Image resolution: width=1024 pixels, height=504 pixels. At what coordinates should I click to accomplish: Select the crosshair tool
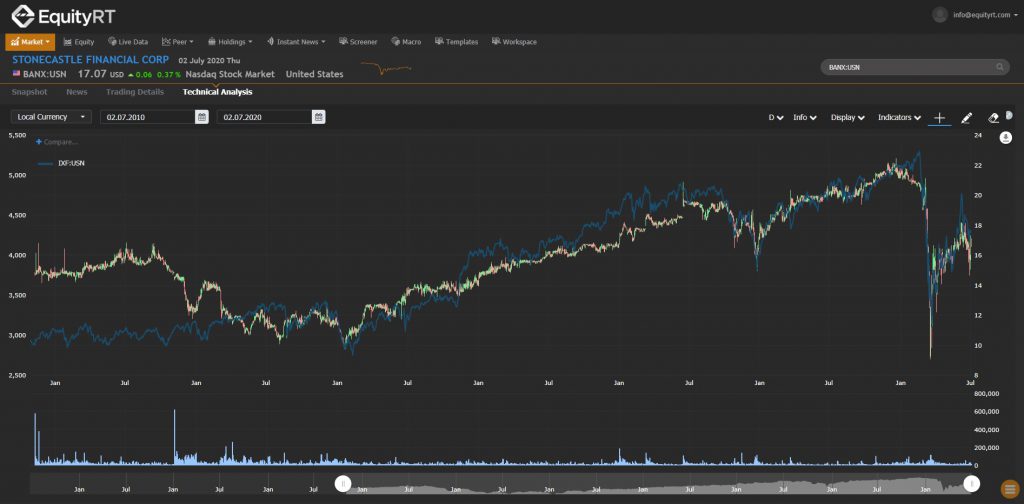click(x=939, y=118)
